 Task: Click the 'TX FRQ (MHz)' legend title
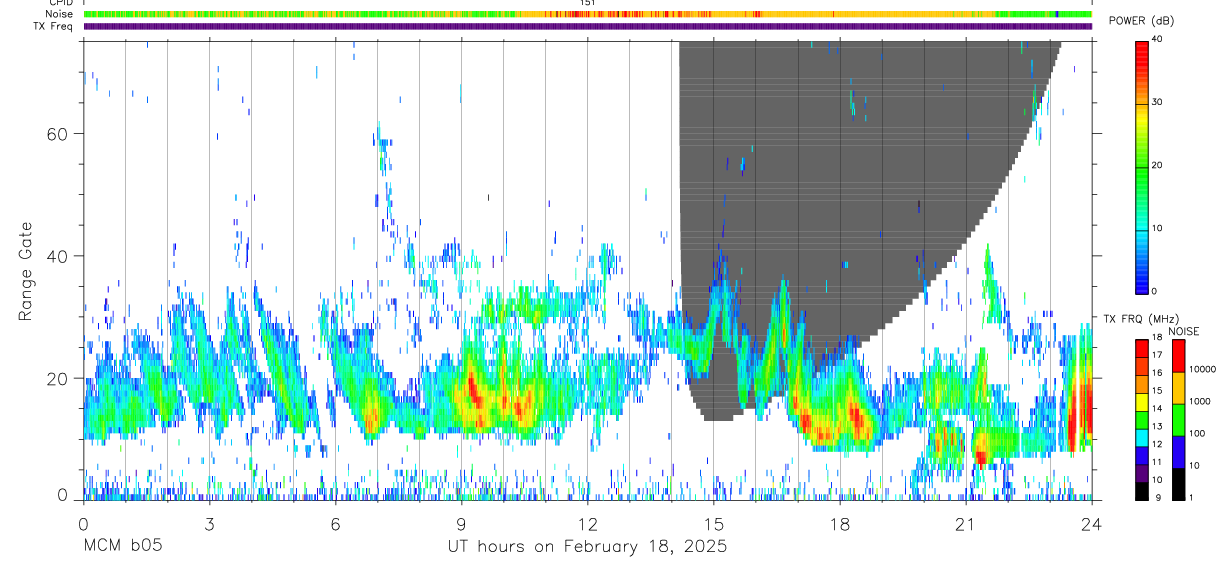(1140, 318)
